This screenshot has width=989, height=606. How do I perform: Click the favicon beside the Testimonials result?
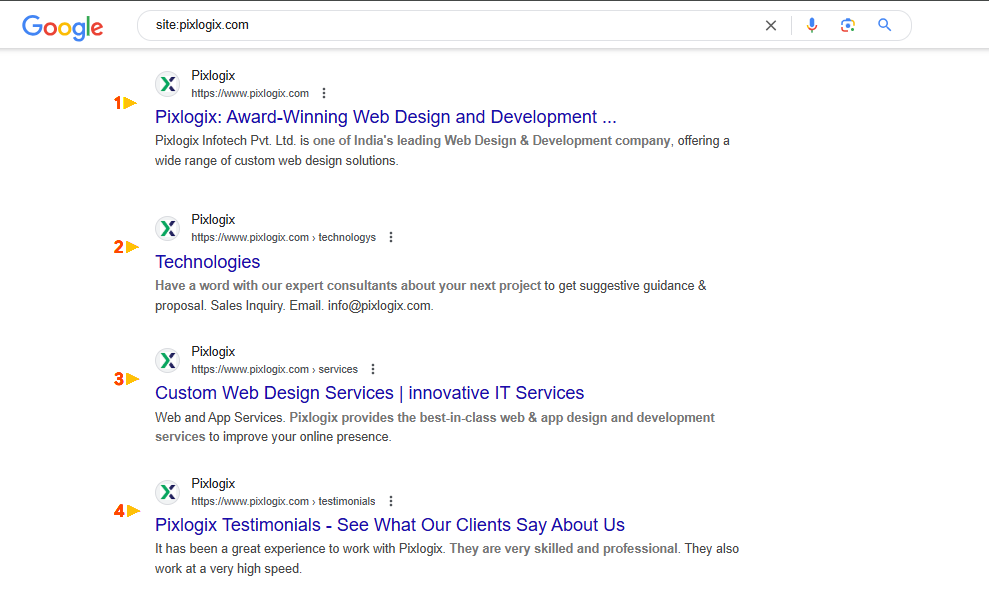click(167, 491)
